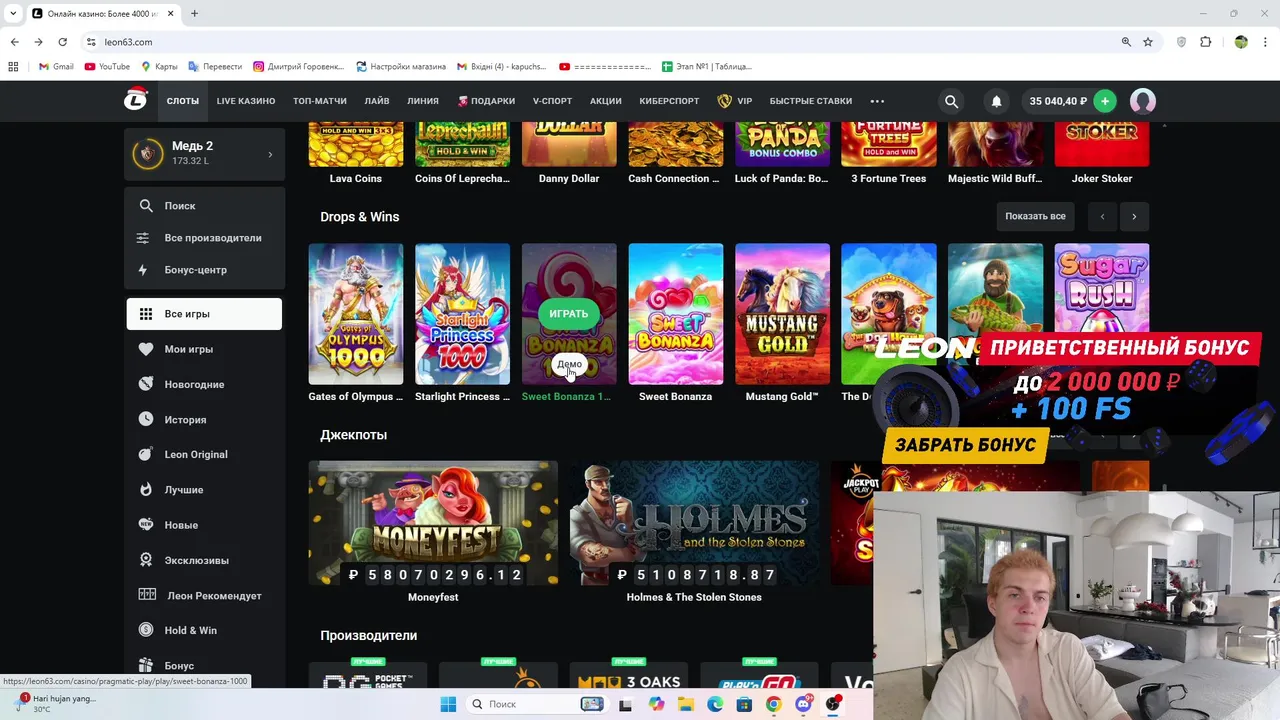Open the 3 Oaks provider tile
Screen dimensions: 1280x720
click(629, 675)
